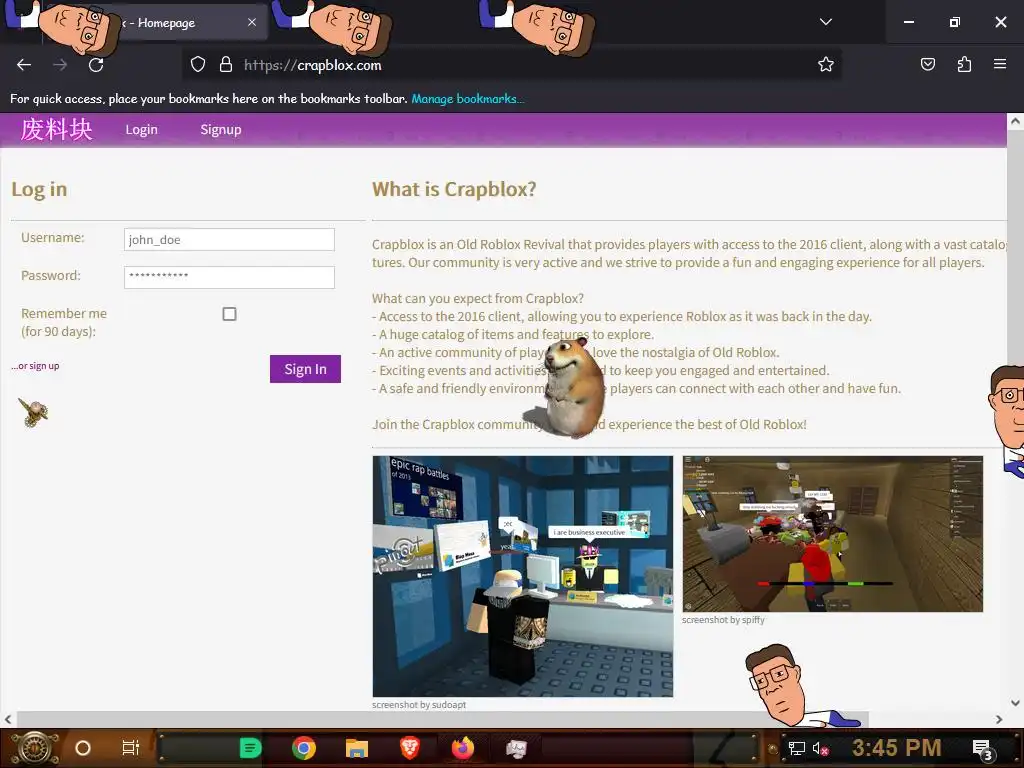Reload the current page
Screen dimensions: 1024x768
pyautogui.click(x=96, y=65)
